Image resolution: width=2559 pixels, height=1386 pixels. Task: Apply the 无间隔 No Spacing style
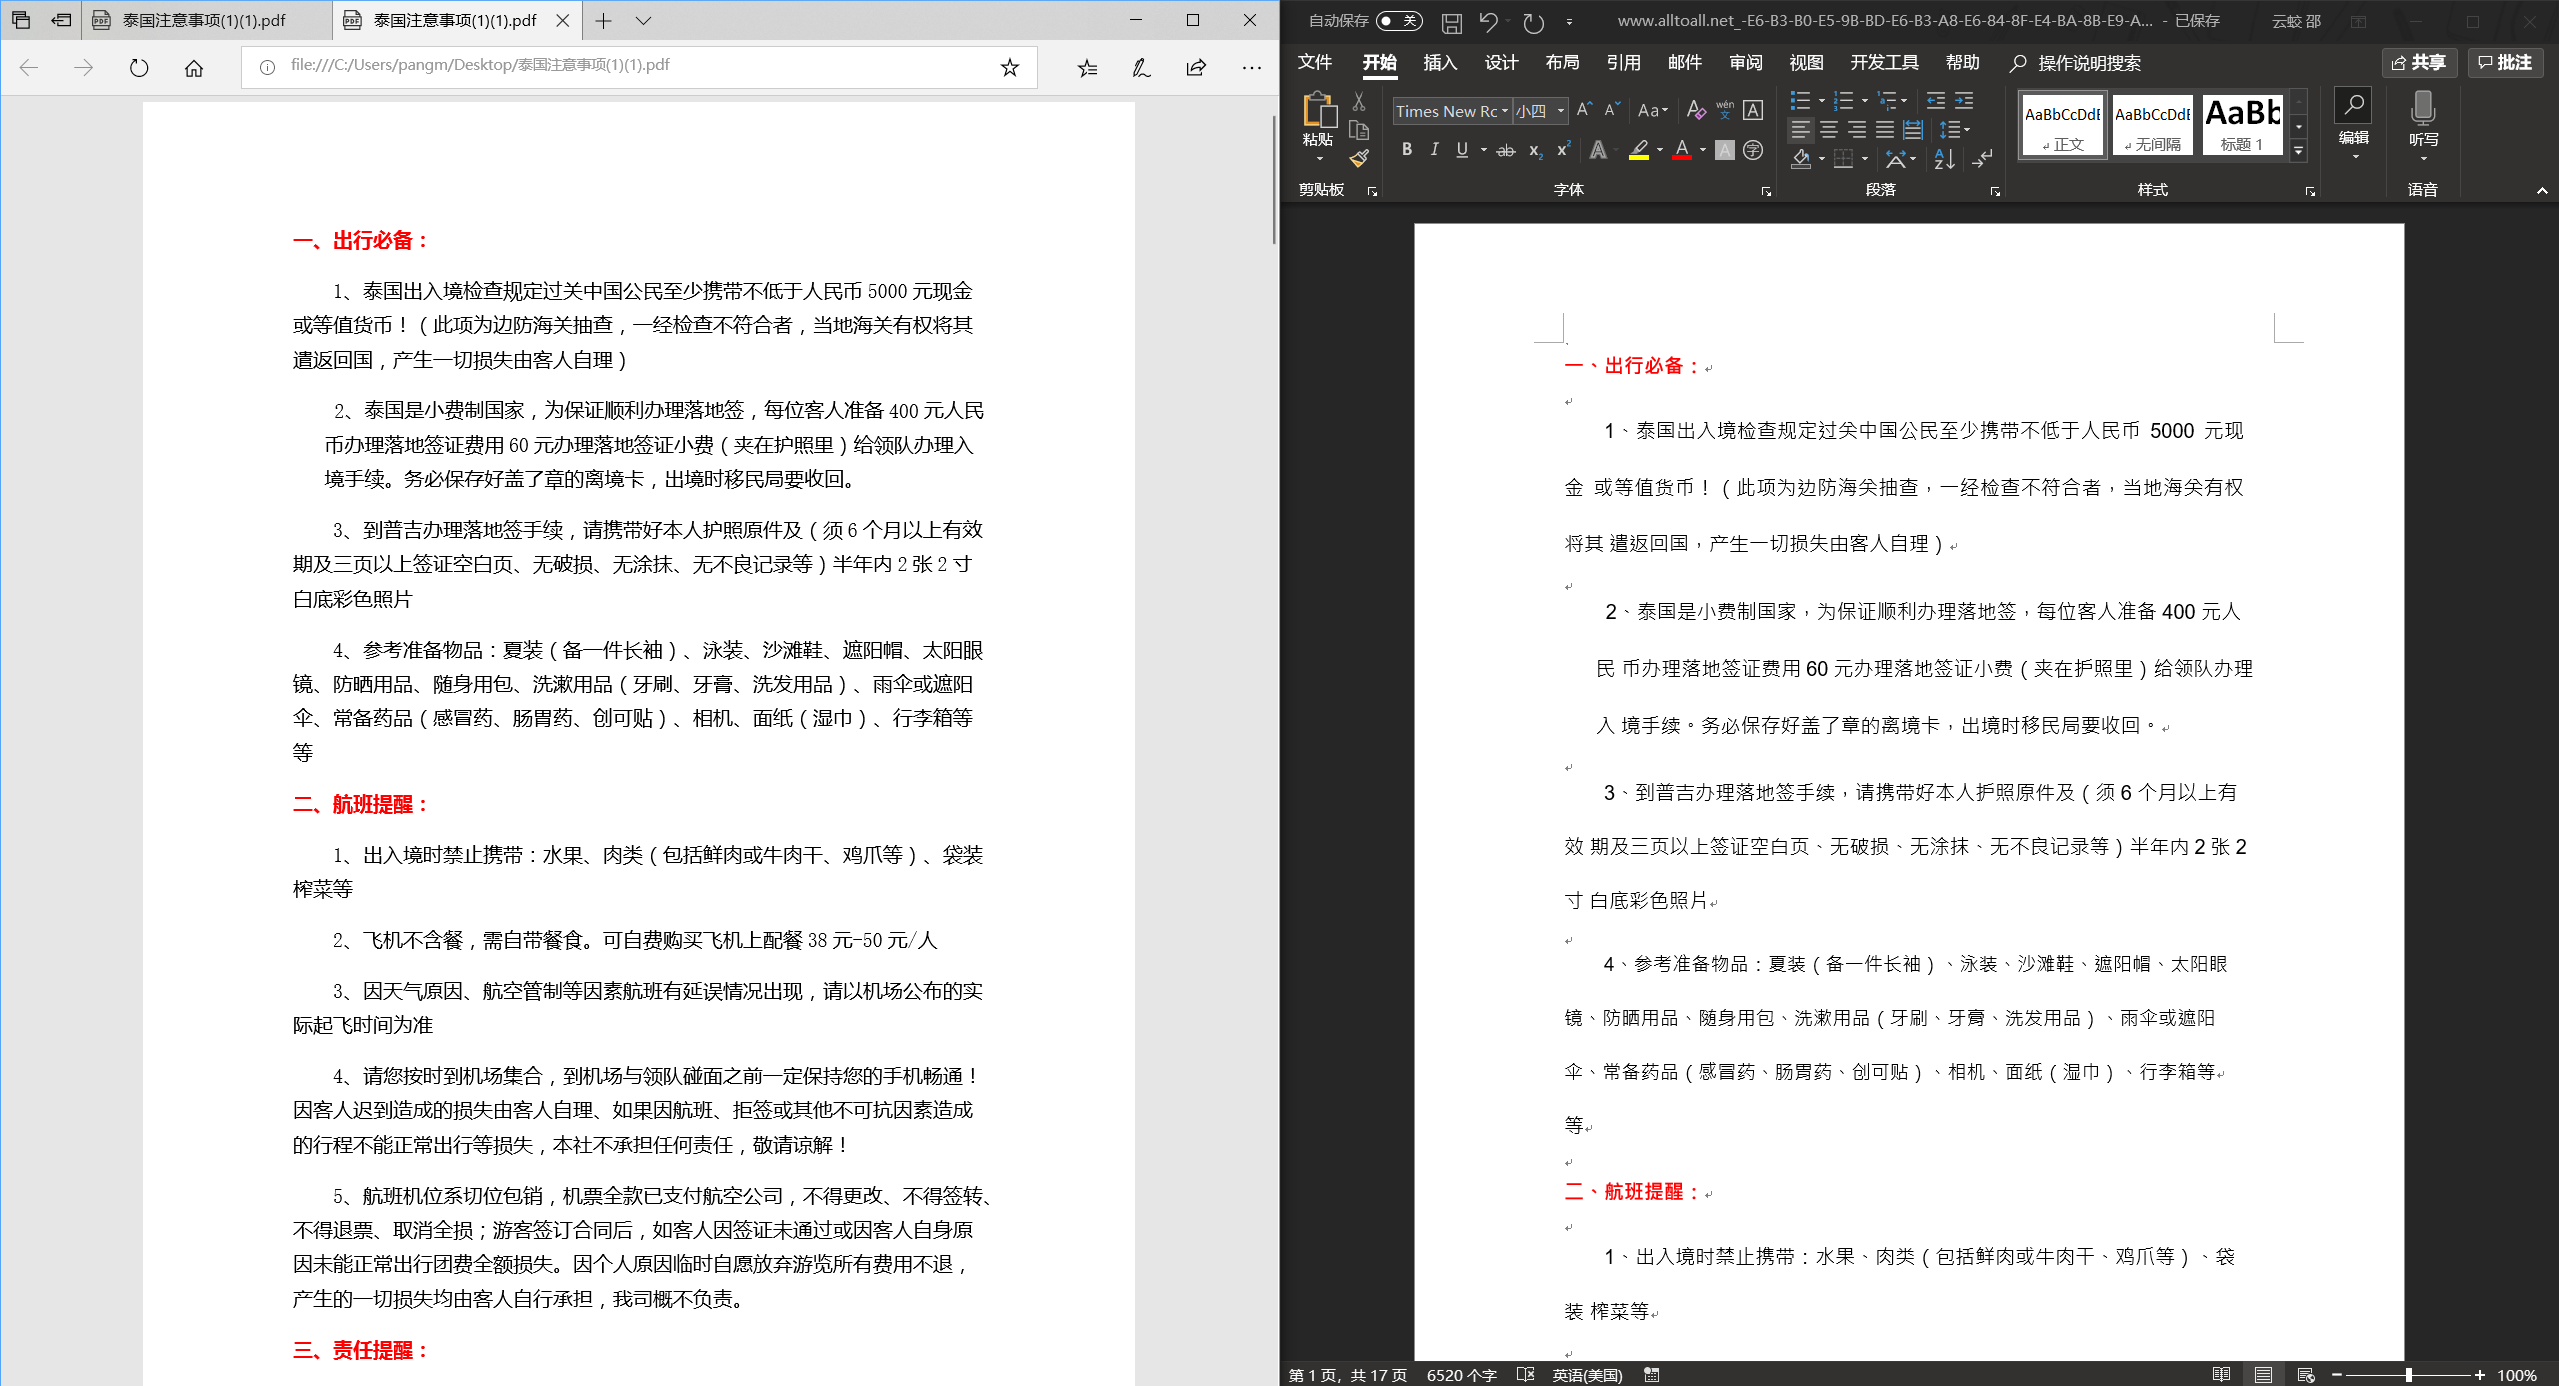pyautogui.click(x=2152, y=124)
